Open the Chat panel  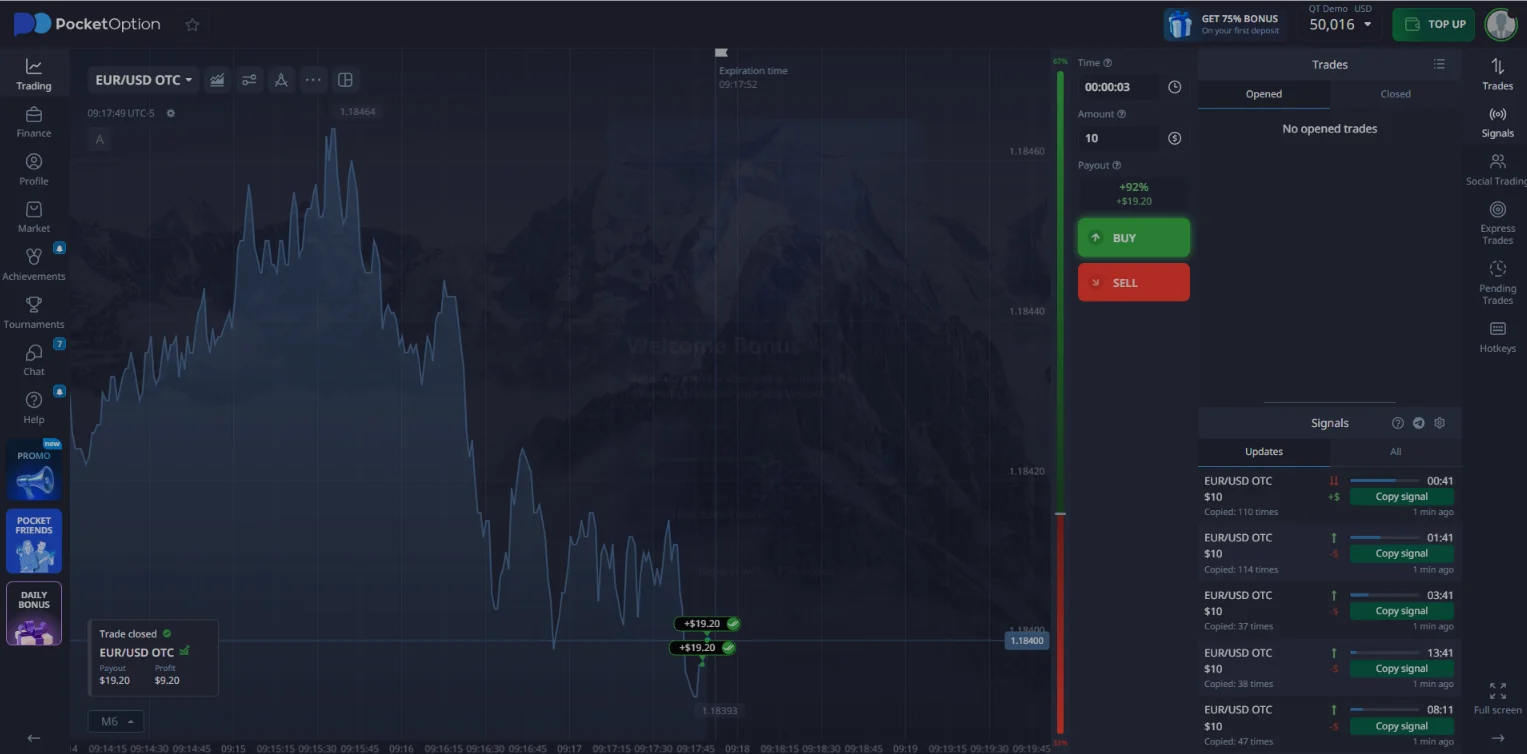coord(34,360)
